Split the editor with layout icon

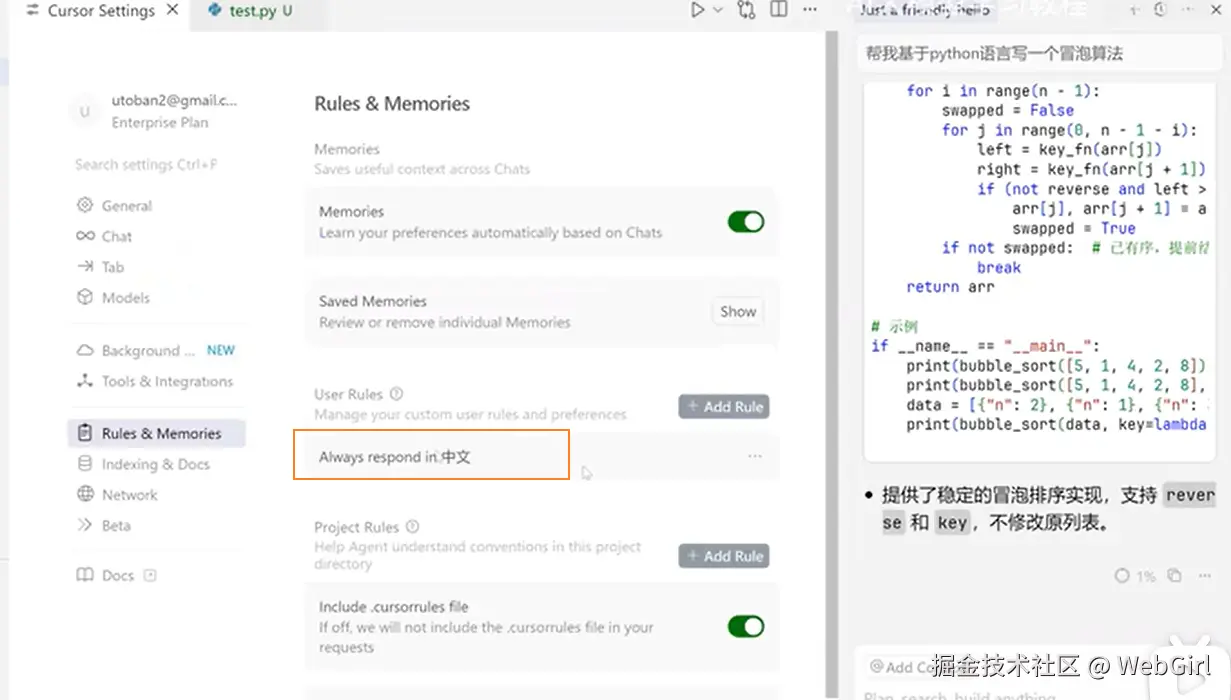(x=779, y=10)
